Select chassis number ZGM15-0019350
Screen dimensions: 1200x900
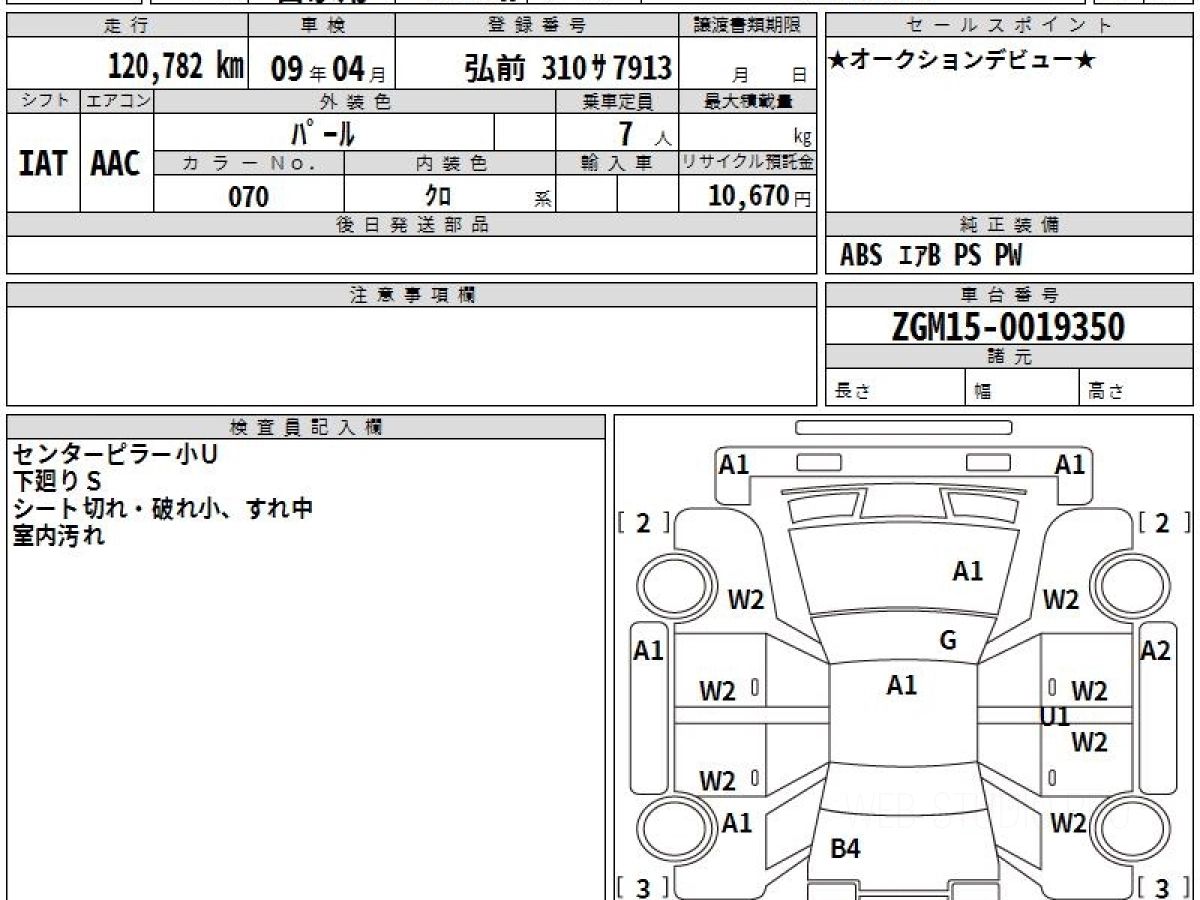(1008, 327)
